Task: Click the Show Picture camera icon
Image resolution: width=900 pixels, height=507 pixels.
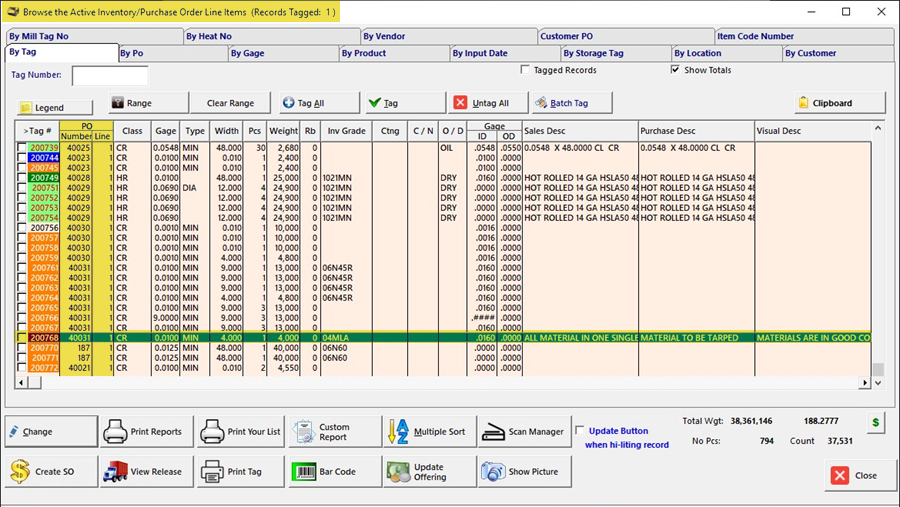Action: pos(492,472)
